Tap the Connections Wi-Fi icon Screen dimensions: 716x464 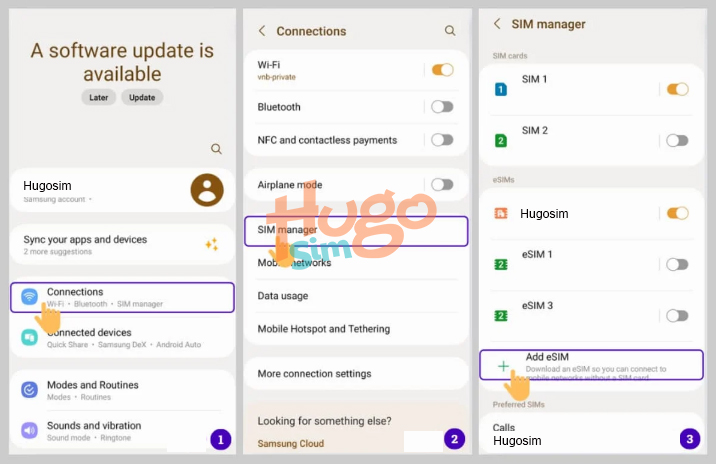tap(29, 297)
